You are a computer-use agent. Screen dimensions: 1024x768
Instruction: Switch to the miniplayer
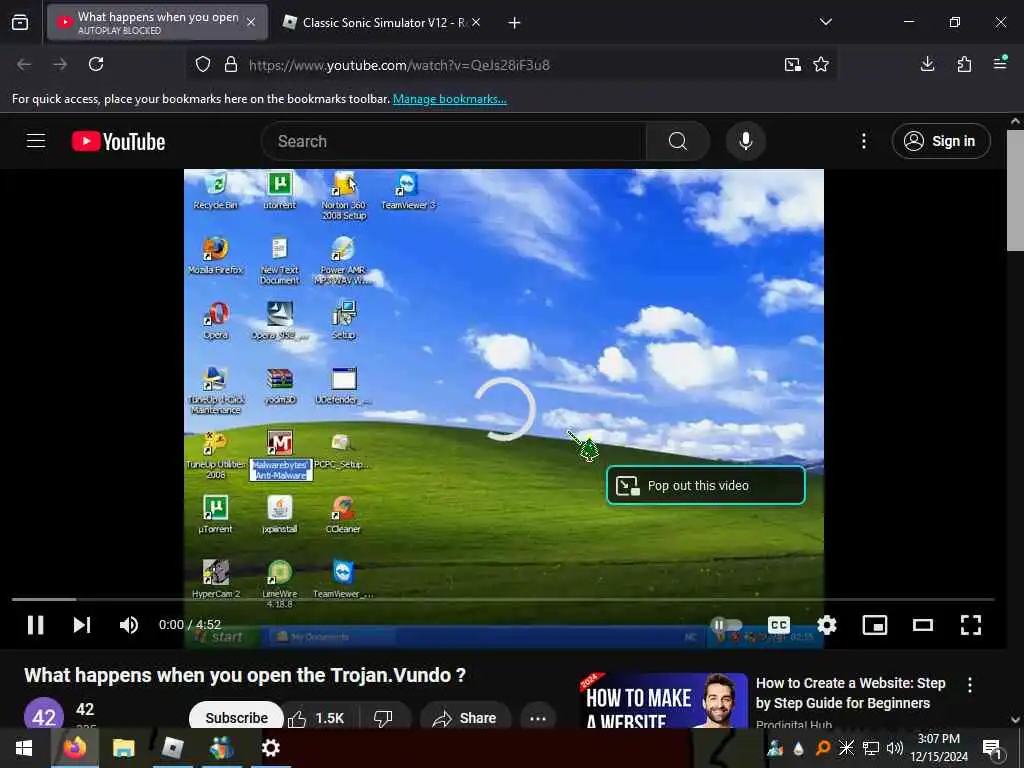coord(874,625)
